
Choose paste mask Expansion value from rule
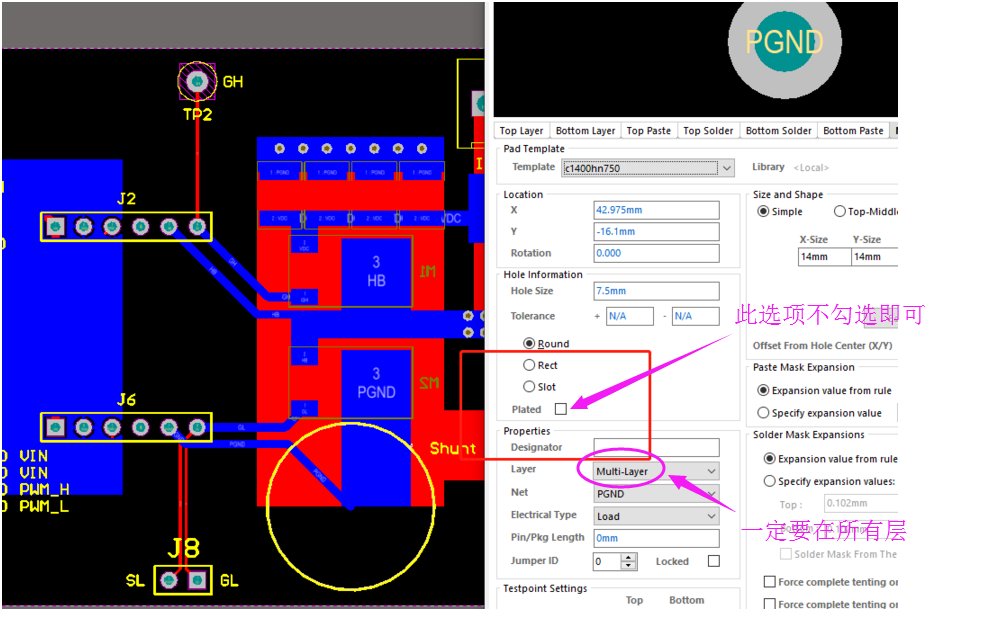764,390
